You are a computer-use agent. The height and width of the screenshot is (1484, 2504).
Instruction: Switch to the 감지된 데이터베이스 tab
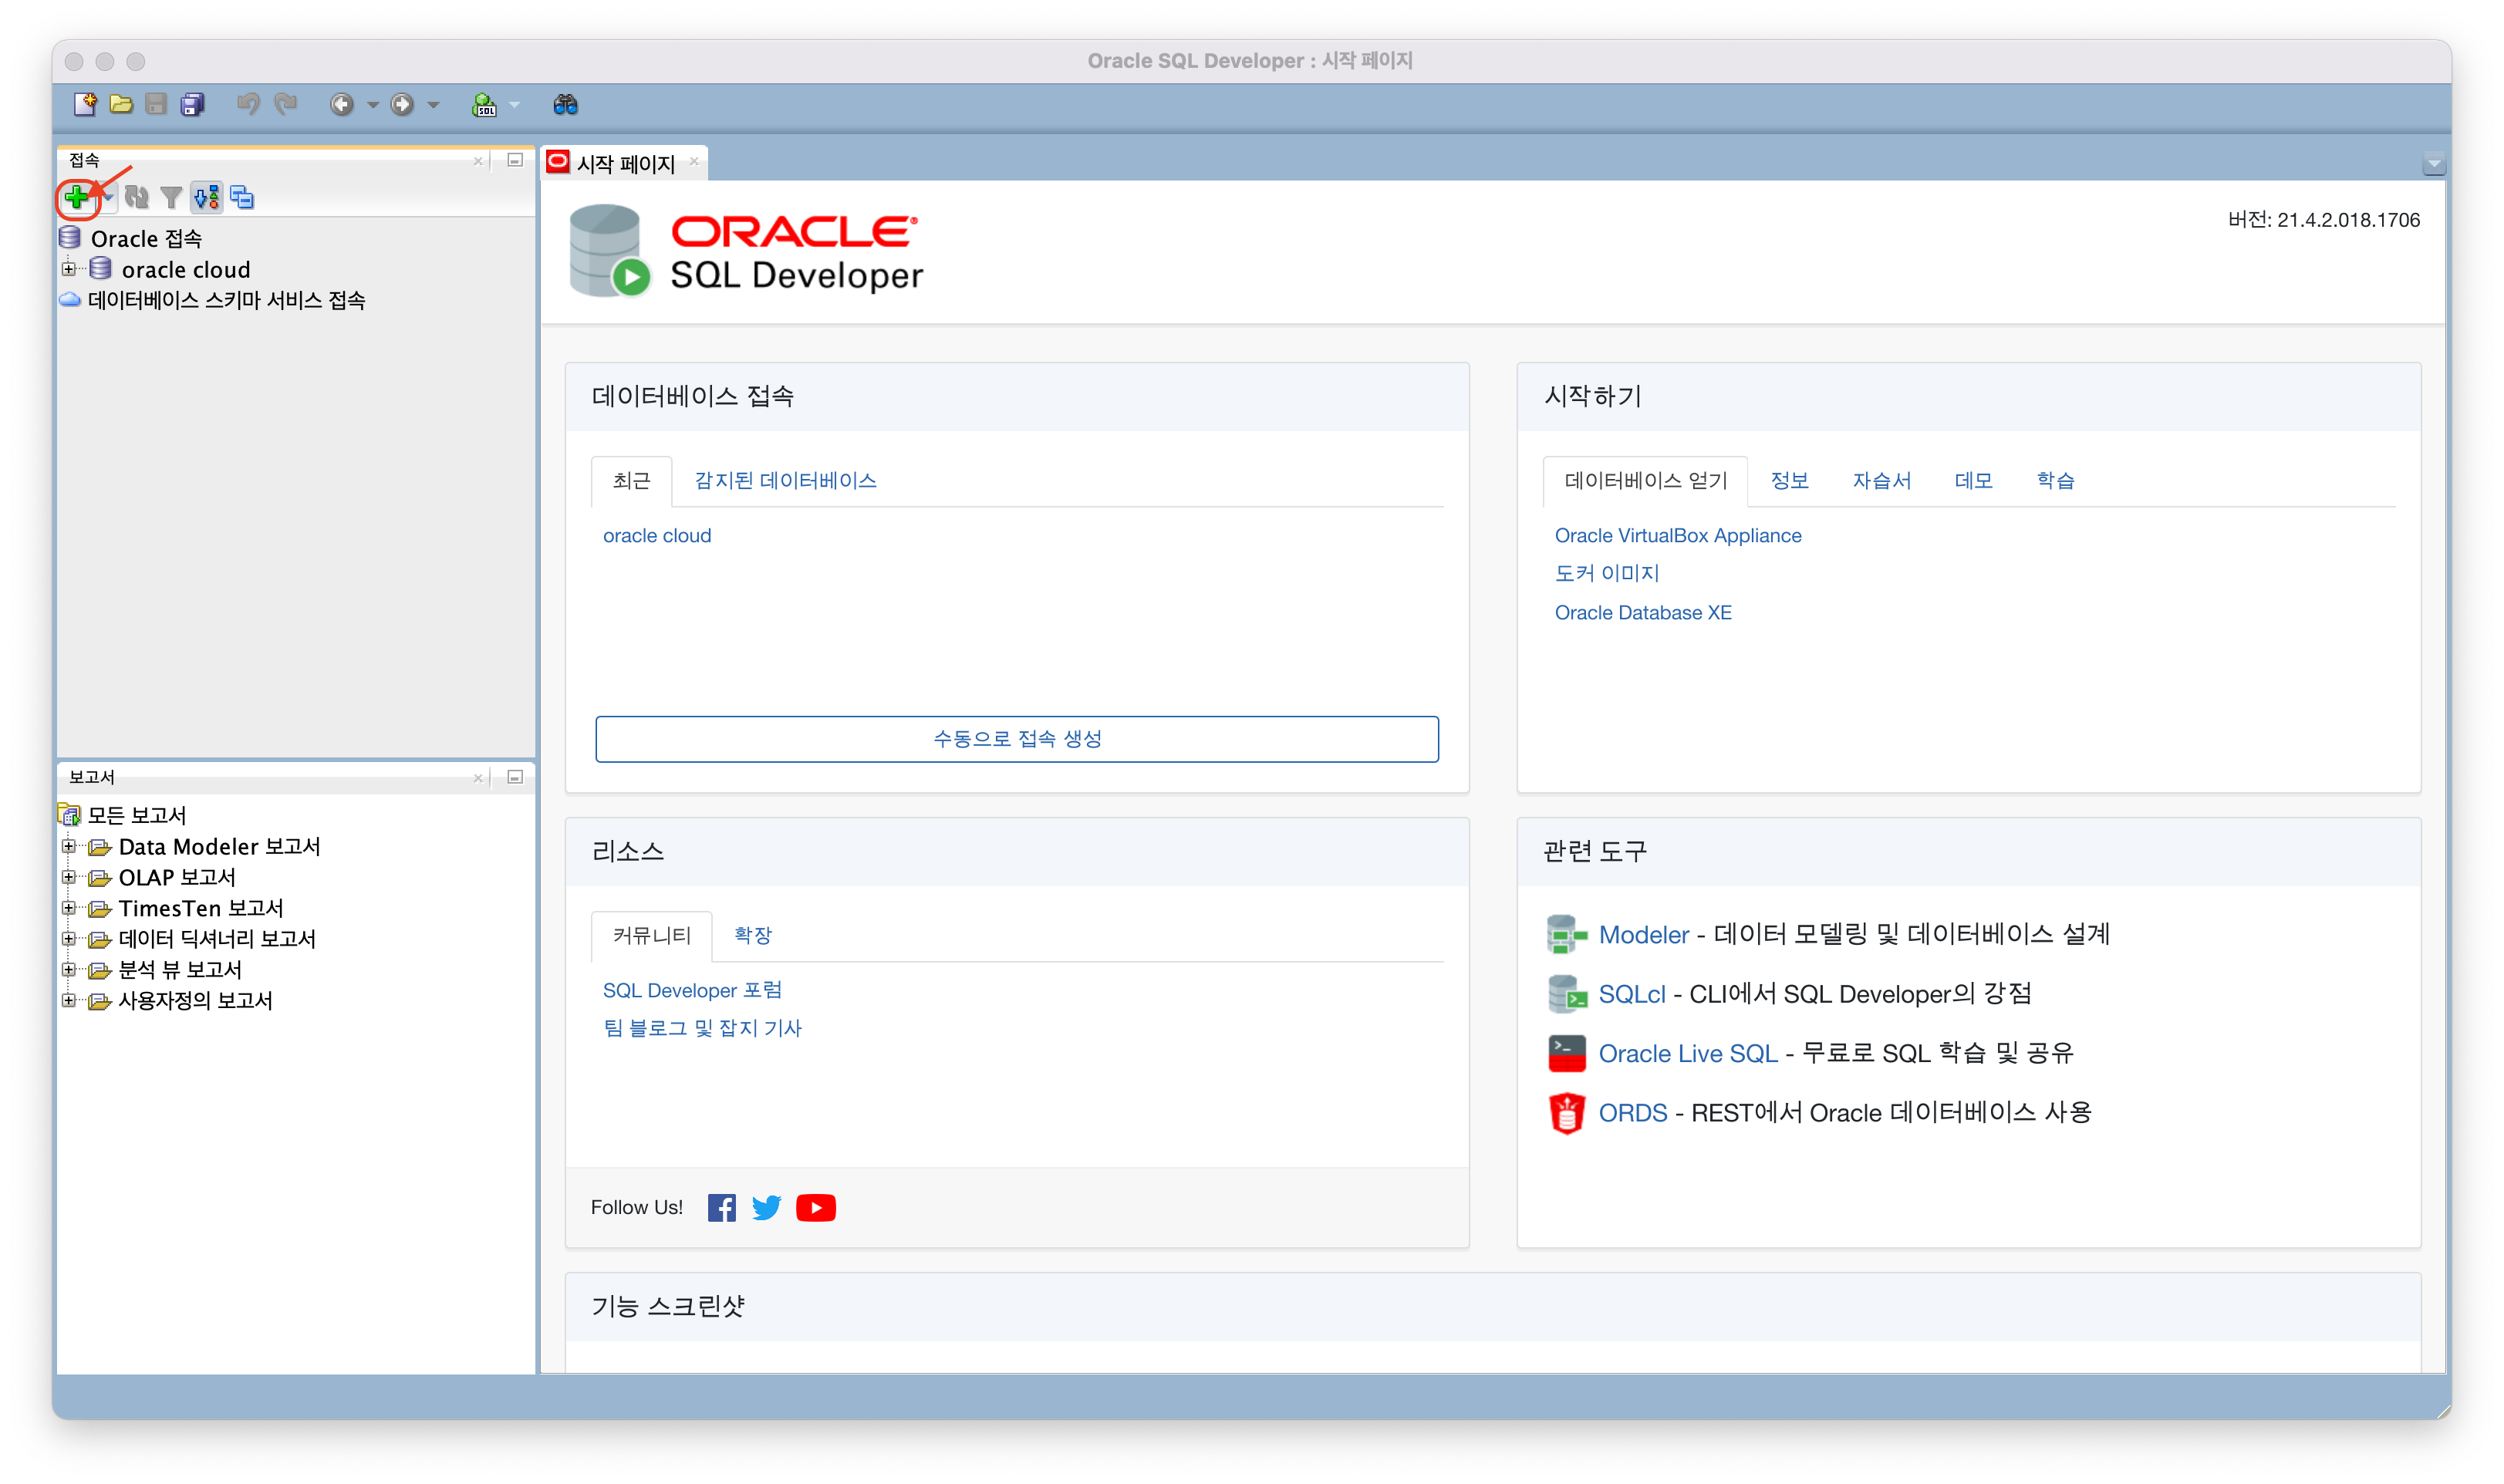[785, 480]
